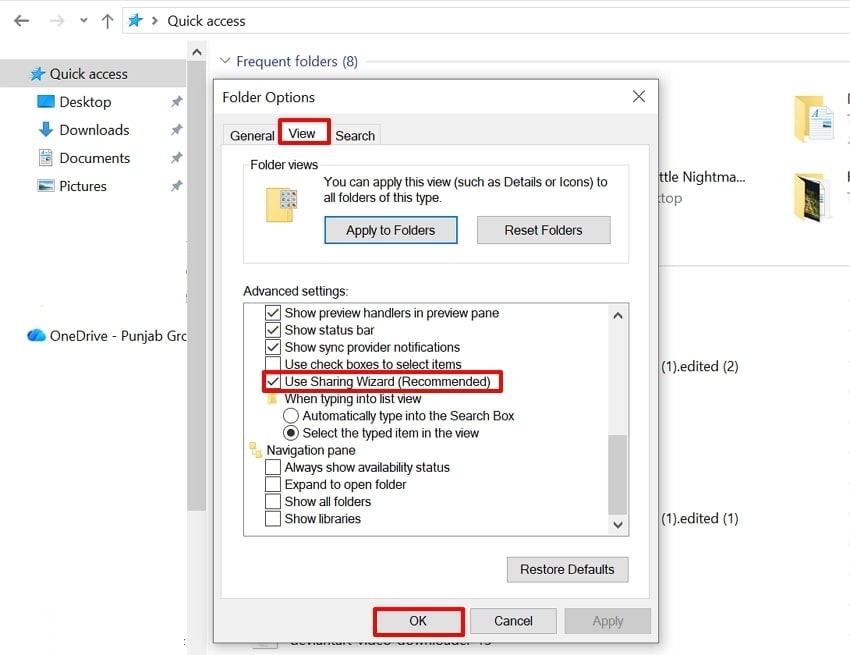Screen dimensions: 850x655
Task: Enable Use check boxes to select items
Action: (x=273, y=364)
